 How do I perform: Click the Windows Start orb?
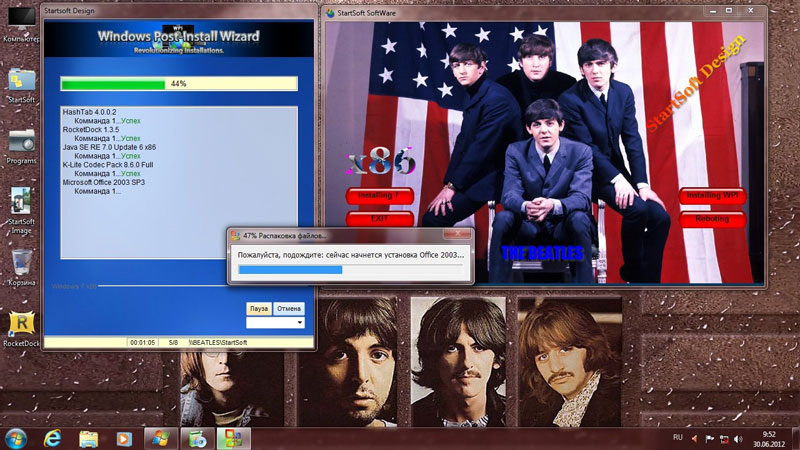coord(17,437)
